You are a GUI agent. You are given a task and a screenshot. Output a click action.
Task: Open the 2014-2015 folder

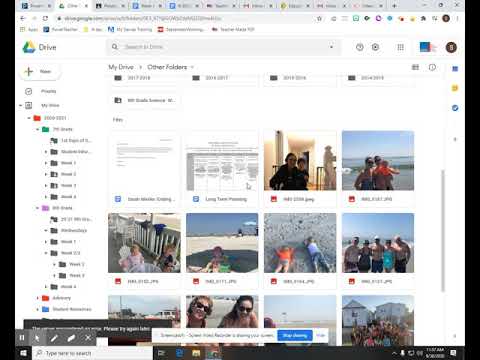coord(378,78)
